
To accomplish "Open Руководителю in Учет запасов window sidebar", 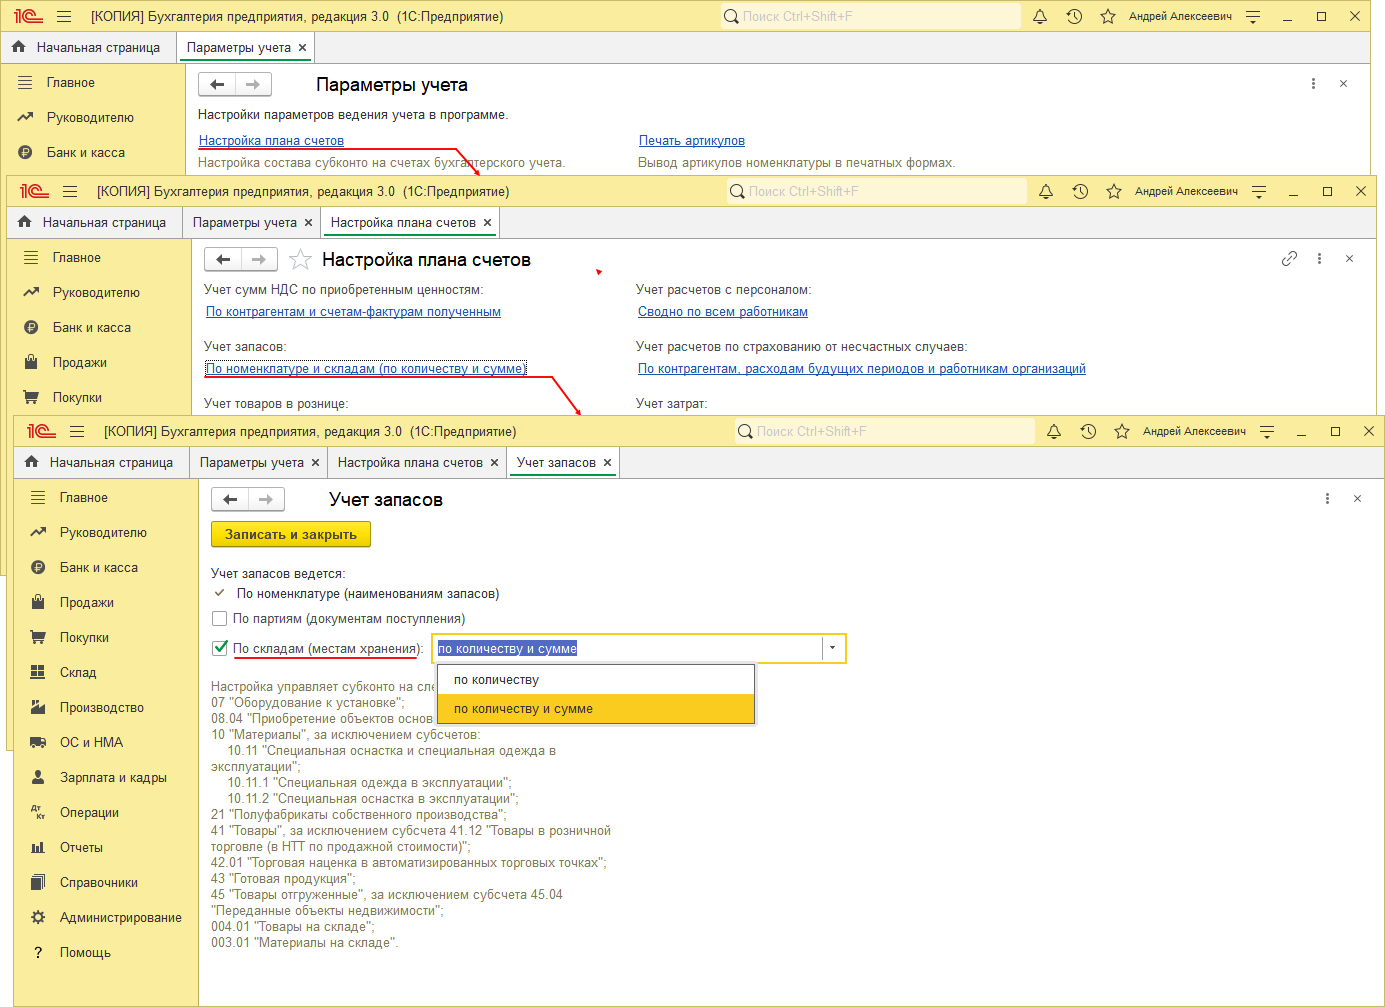I will pos(103,532).
